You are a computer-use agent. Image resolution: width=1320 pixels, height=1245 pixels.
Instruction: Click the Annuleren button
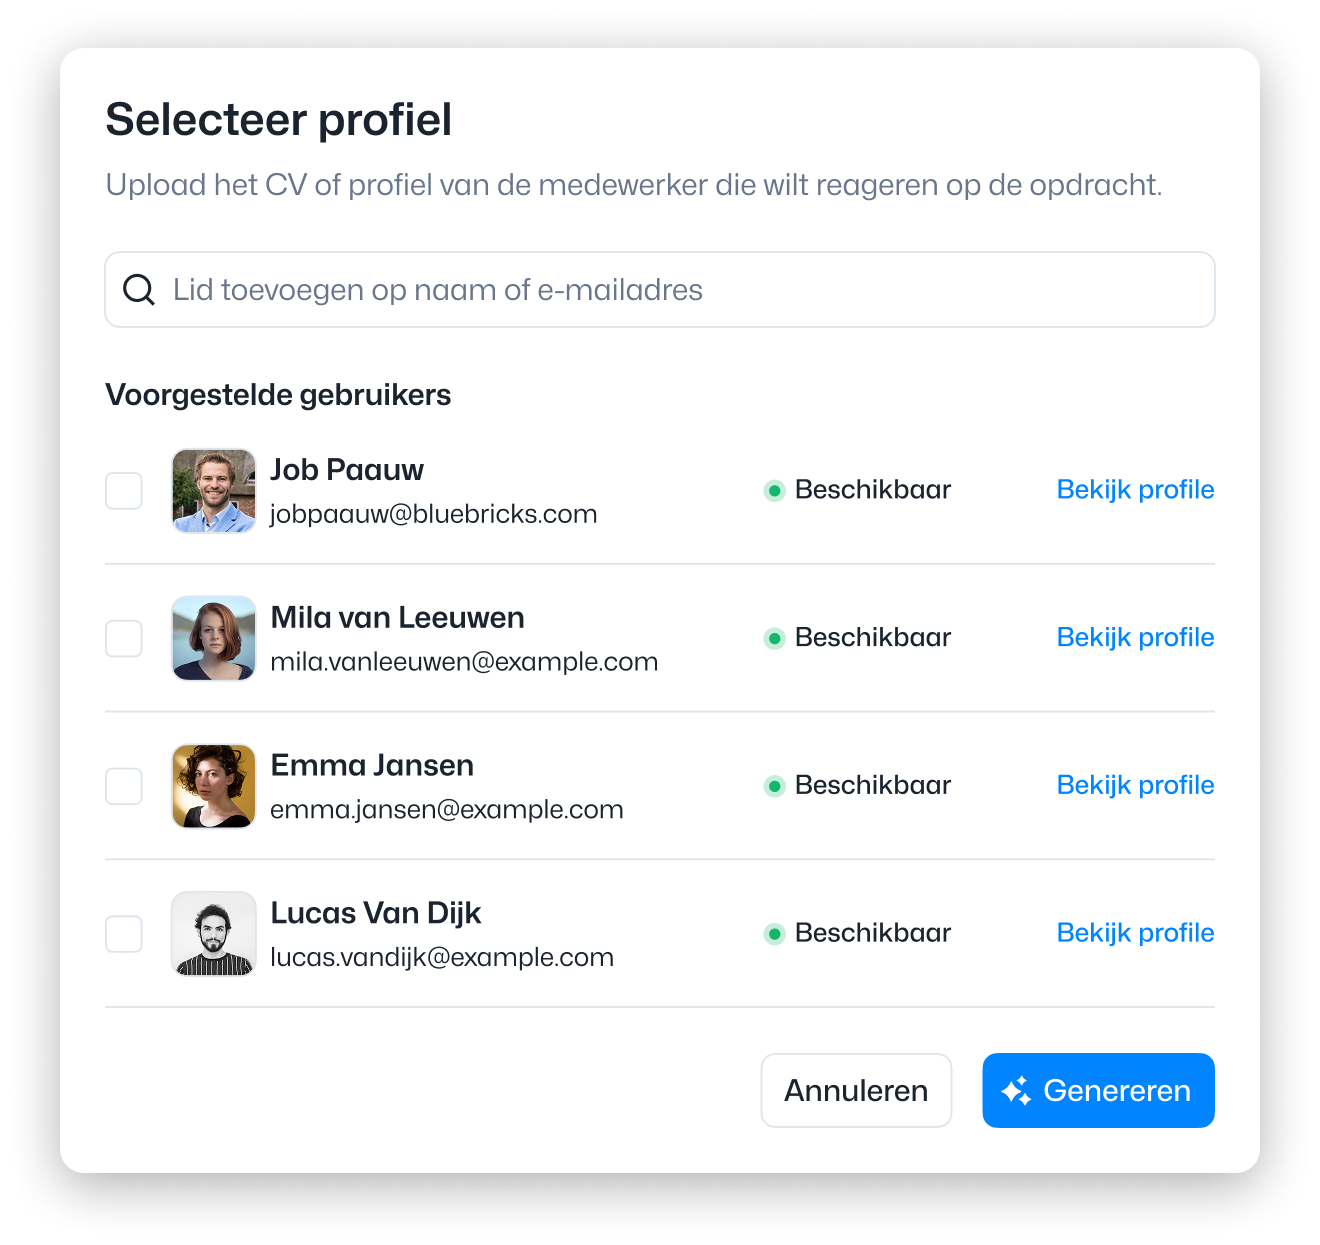(856, 1091)
